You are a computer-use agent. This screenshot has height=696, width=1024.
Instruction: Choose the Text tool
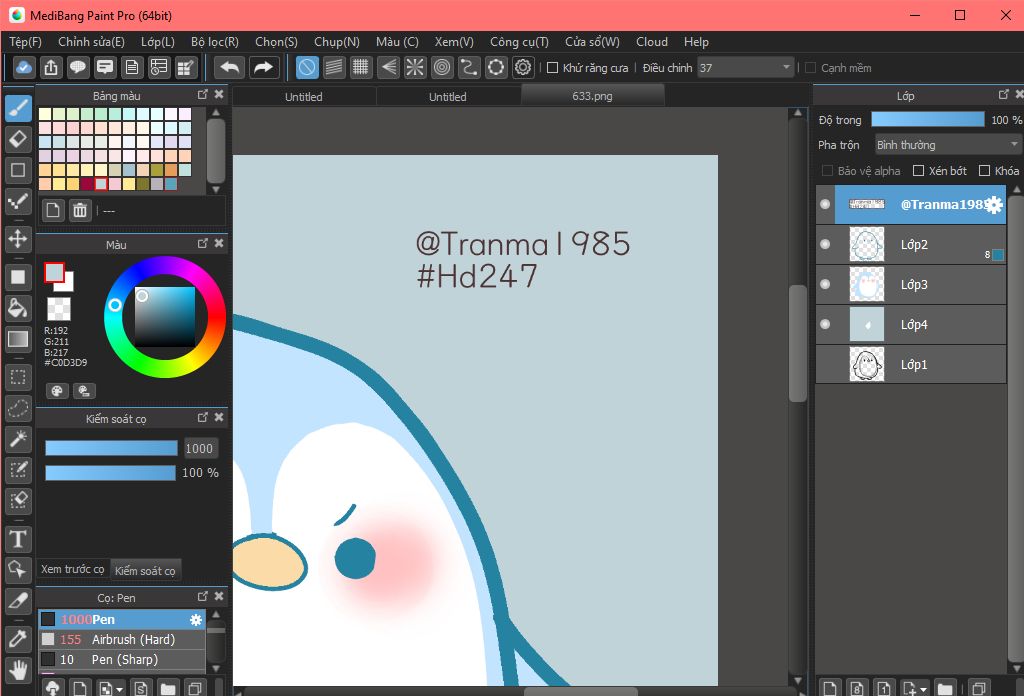18,539
